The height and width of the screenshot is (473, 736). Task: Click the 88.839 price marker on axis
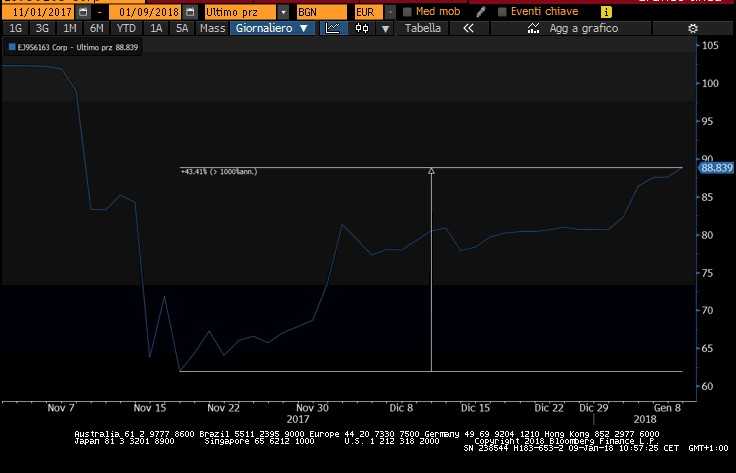coord(717,167)
